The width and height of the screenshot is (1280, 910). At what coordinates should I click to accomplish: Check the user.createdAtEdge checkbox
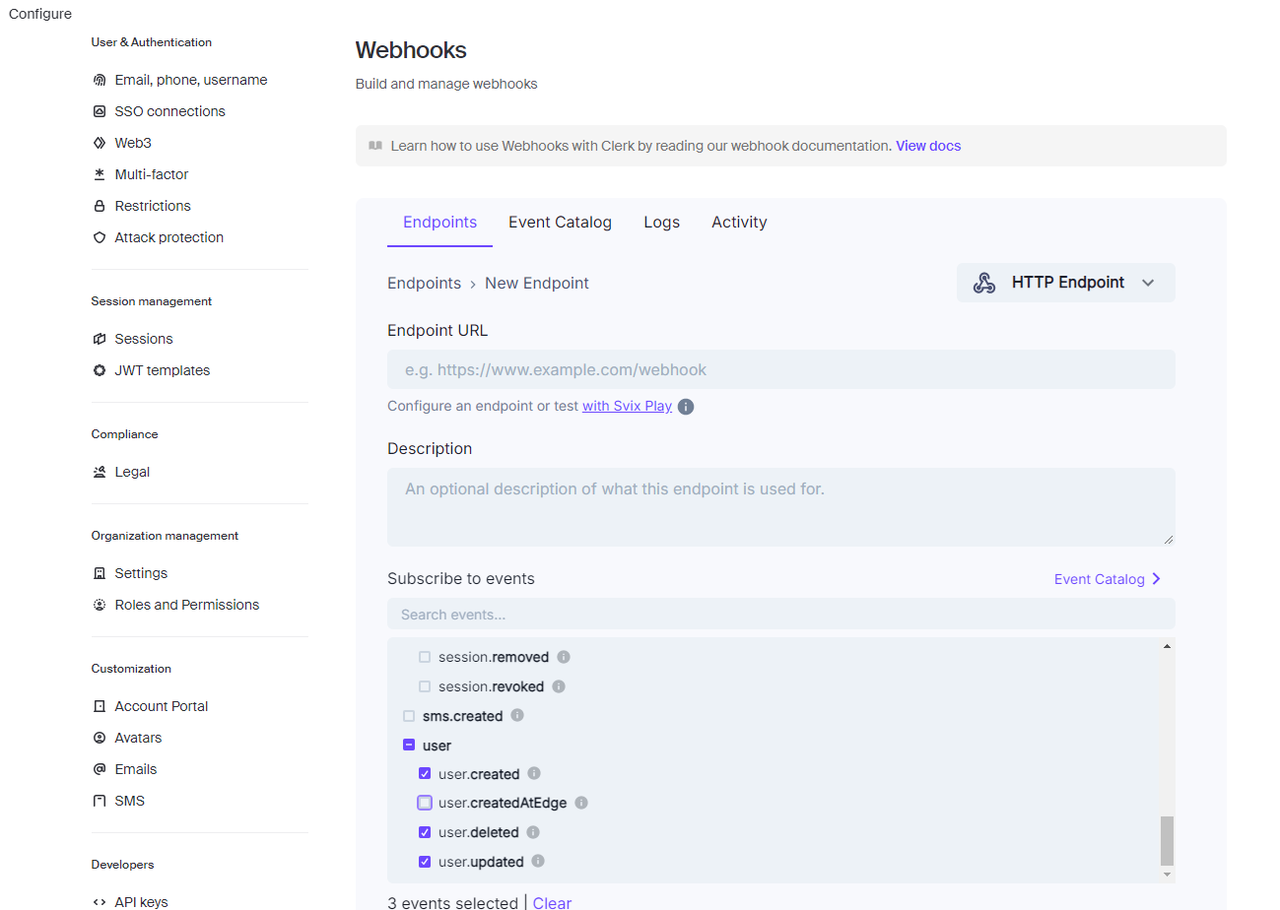[x=425, y=803]
